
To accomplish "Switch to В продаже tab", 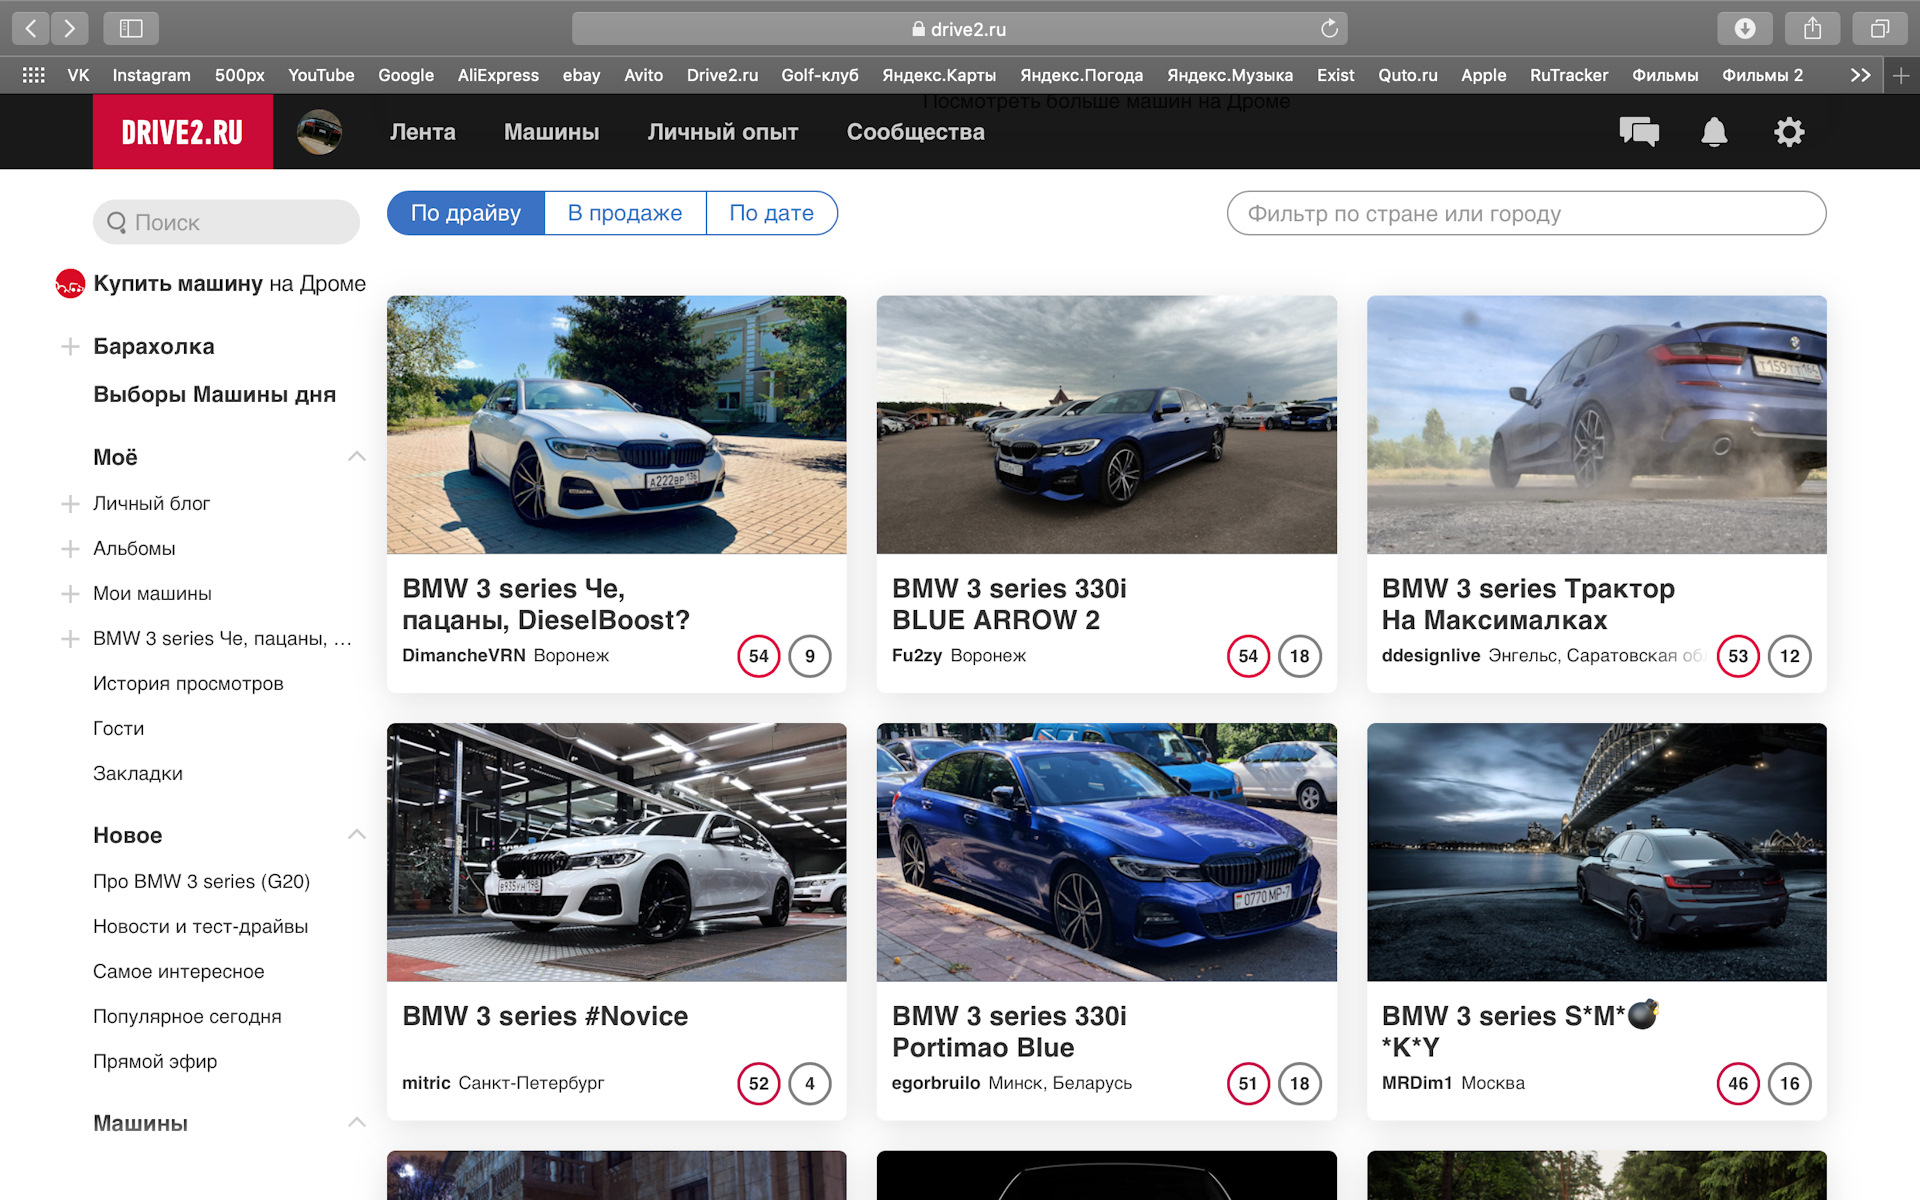I will point(625,213).
